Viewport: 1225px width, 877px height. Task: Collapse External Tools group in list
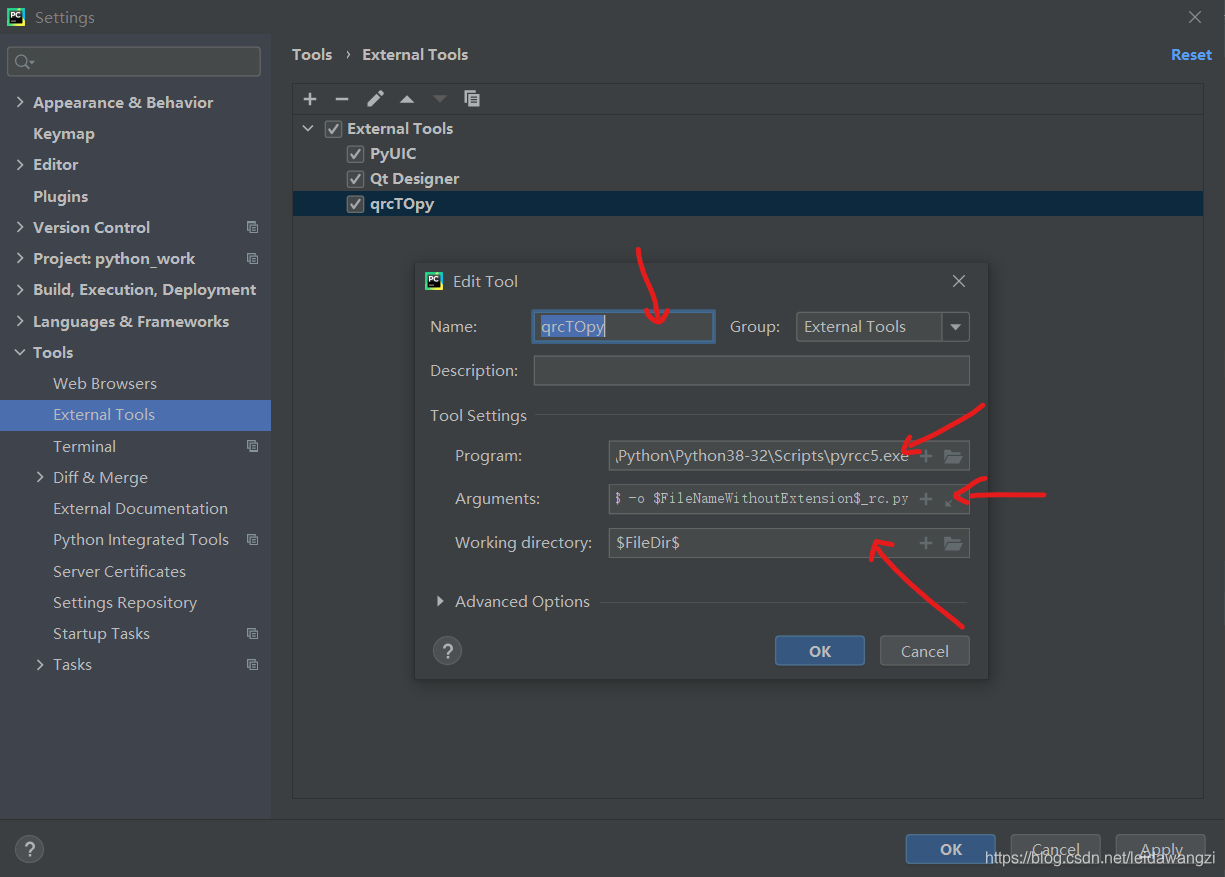click(x=309, y=129)
